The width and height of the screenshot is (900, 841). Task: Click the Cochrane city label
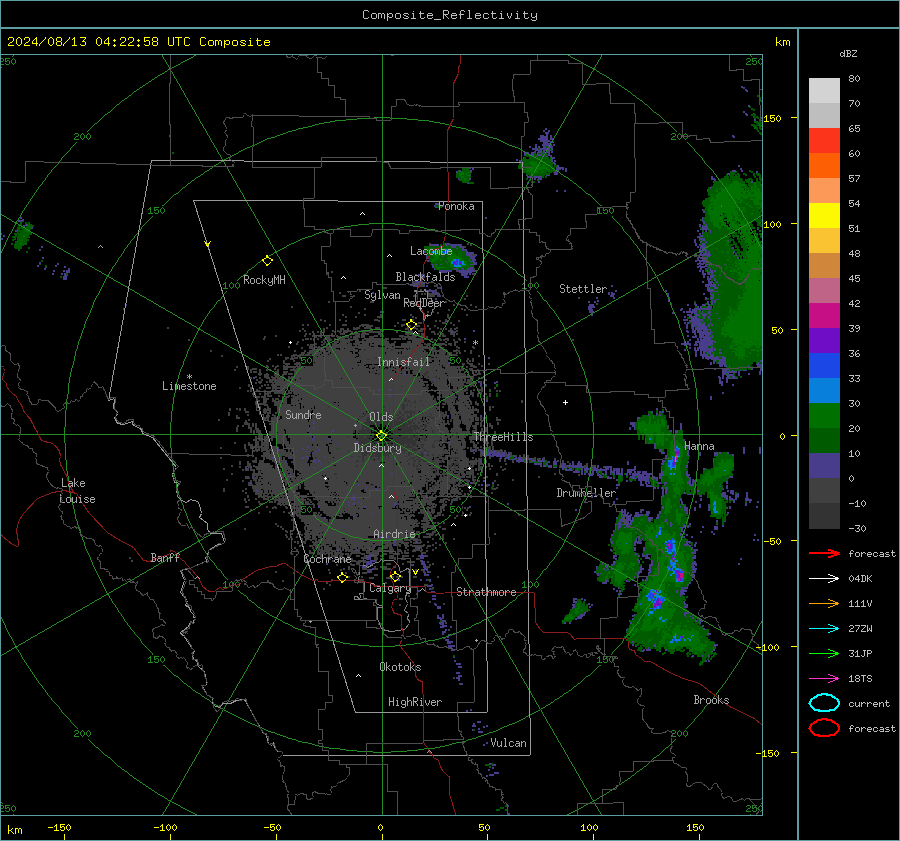coord(327,559)
